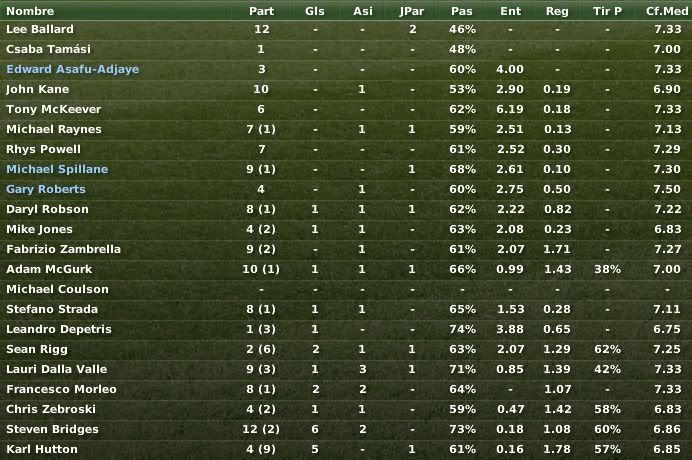Screen dimensions: 692x460
Task: Sort table by the Part column
Action: [x=261, y=11]
